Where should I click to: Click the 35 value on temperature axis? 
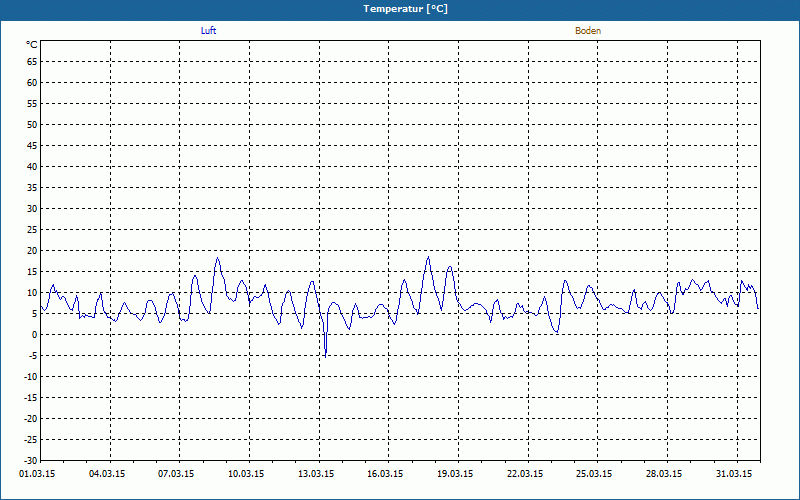[32, 188]
